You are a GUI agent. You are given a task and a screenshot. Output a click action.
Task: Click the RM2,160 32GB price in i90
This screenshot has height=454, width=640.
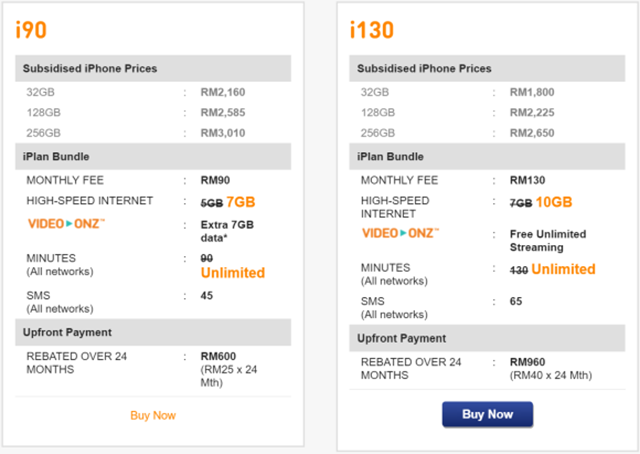tap(223, 92)
